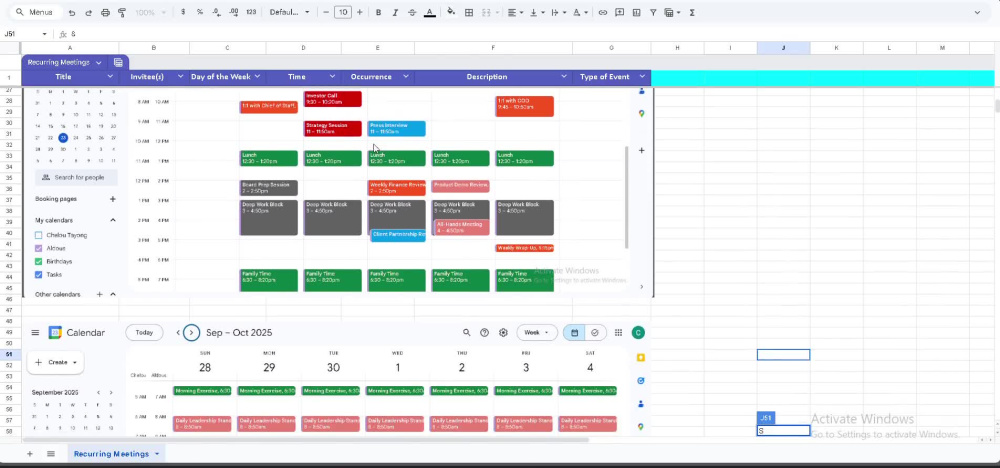The image size is (1000, 468).
Task: Open the Fill color bucket
Action: coord(452,12)
